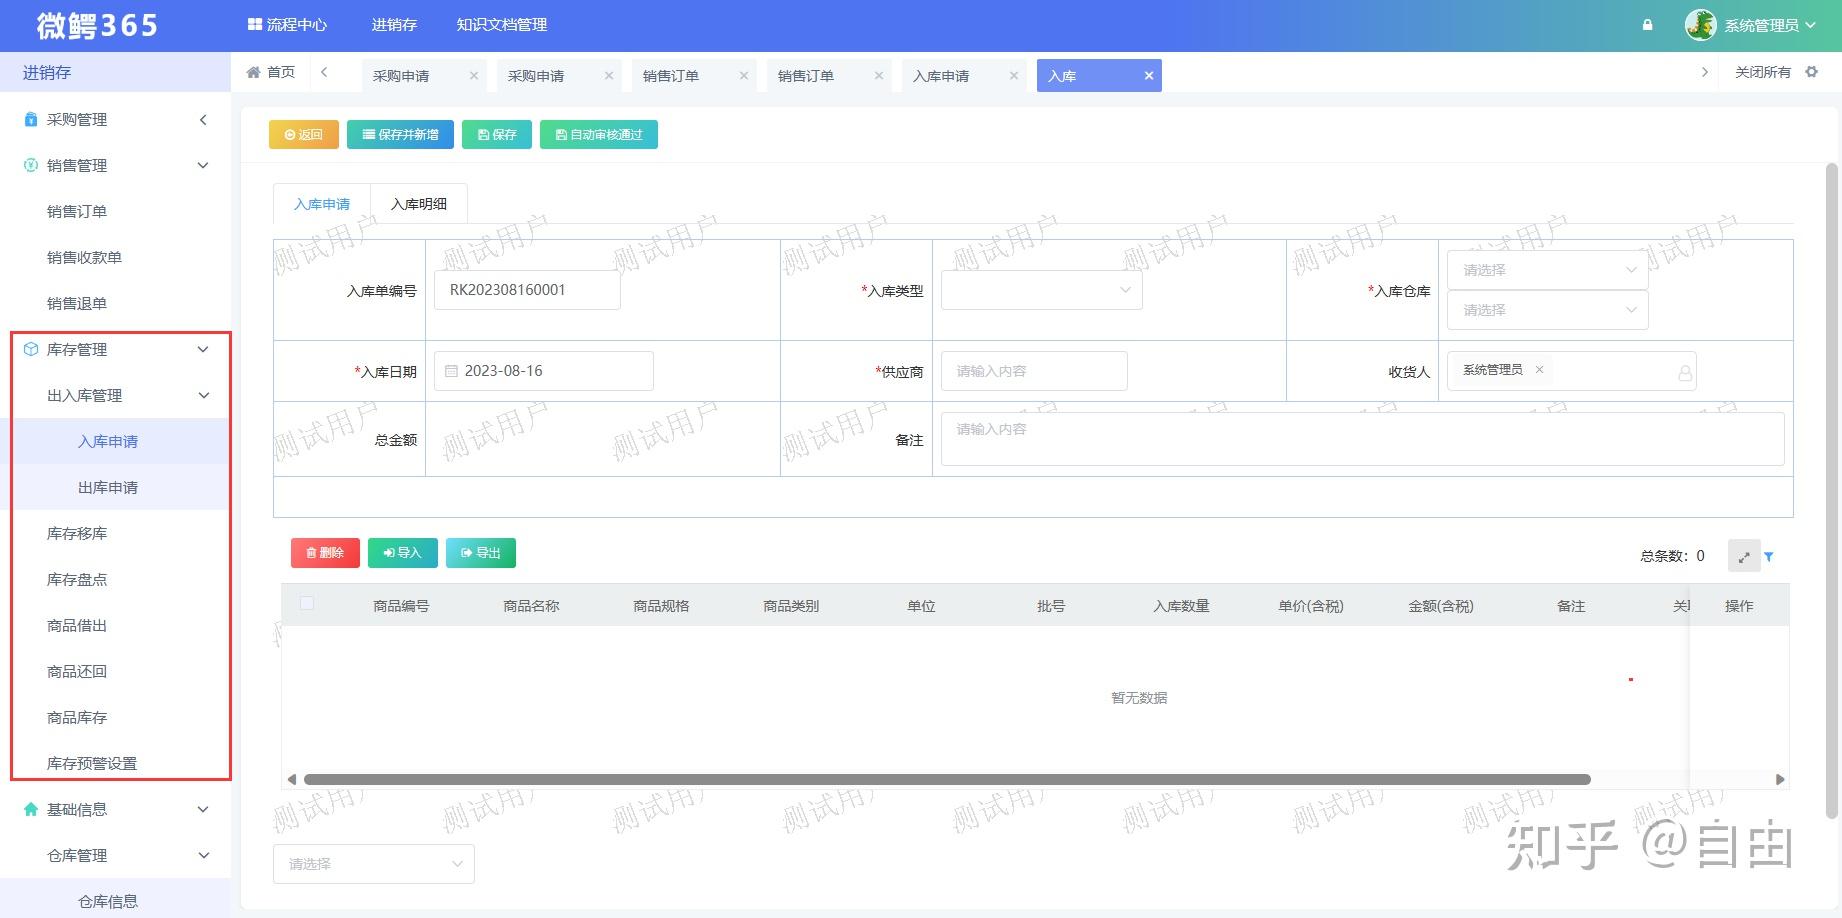Collapse the 库存管理 menu
The height and width of the screenshot is (918, 1842).
[x=203, y=350]
